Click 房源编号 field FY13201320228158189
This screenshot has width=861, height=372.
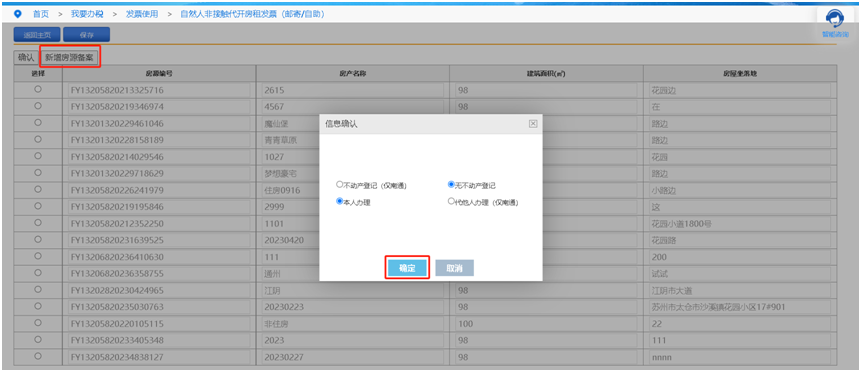click(x=159, y=140)
